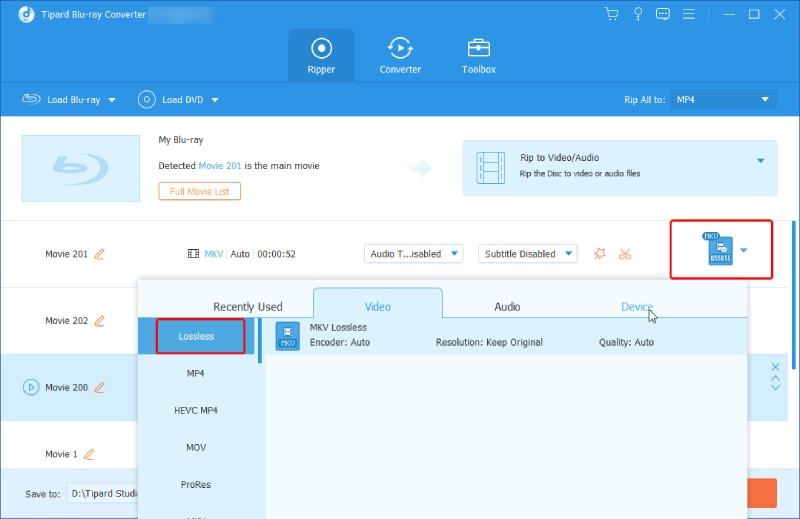Rename Movie 1 with pencil icon
Image resolution: width=800 pixels, height=519 pixels.
point(89,454)
